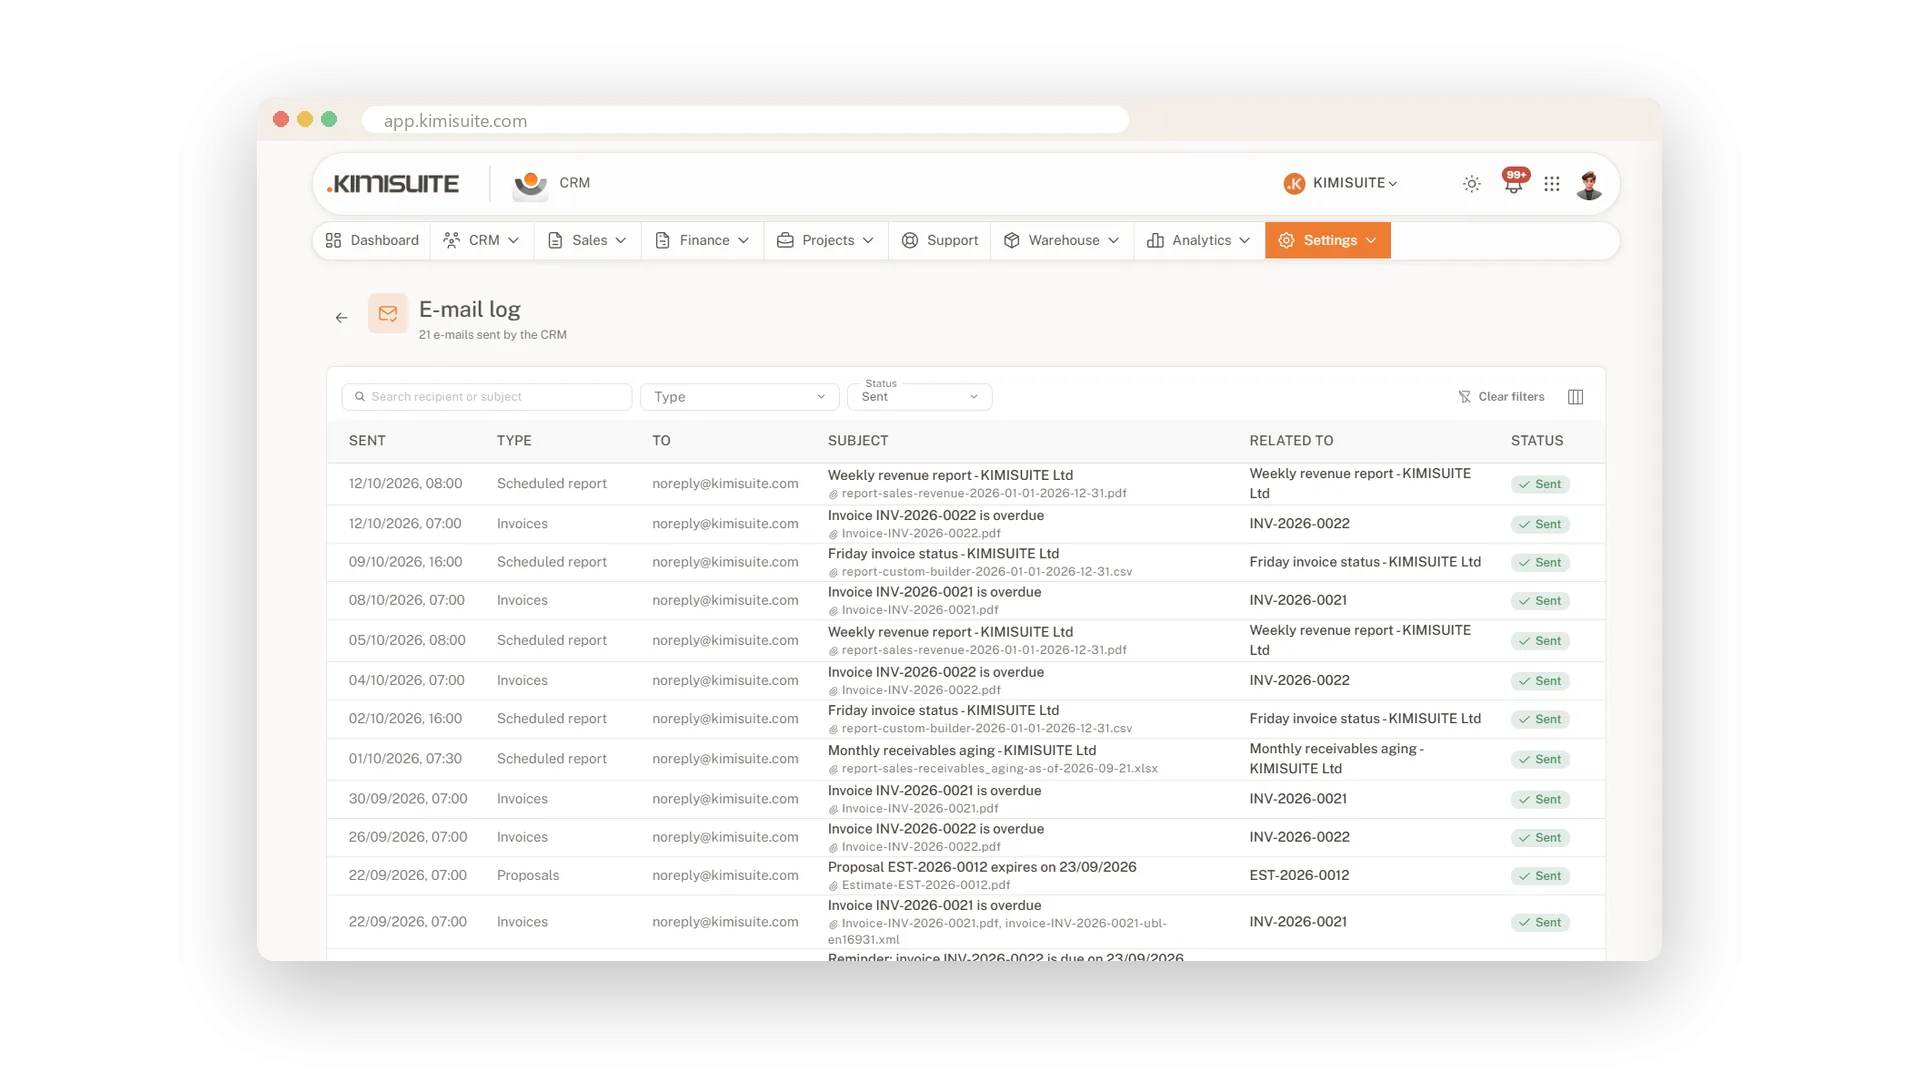Viewport: 1920px width, 1080px height.
Task: Toggle light theme with sun icon
Action: coord(1471,184)
